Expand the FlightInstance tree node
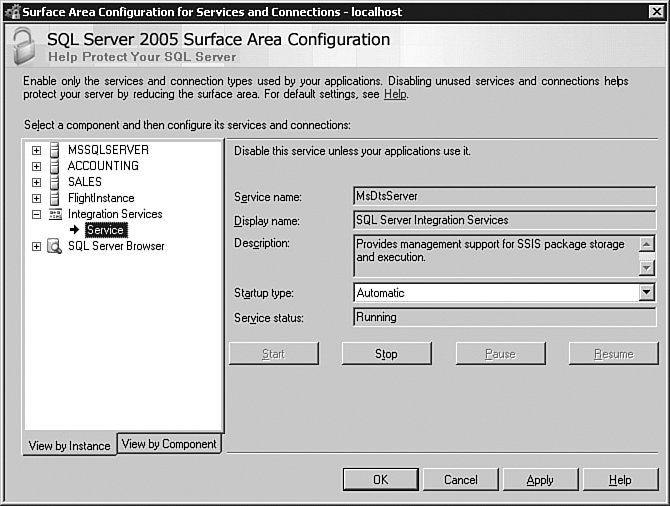The image size is (670, 506). coord(36,198)
